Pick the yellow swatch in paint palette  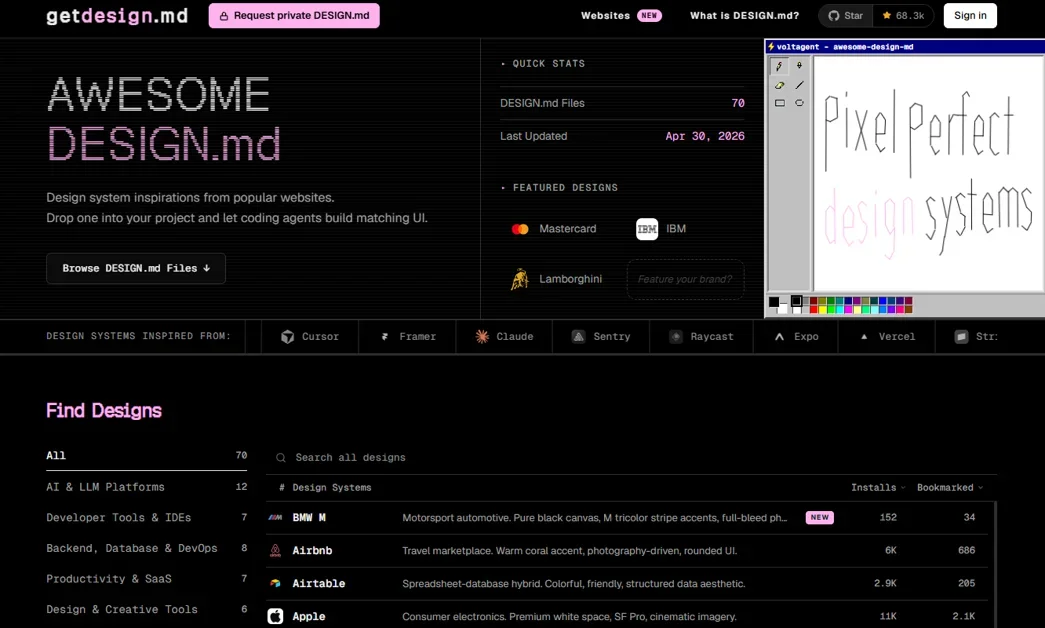(x=822, y=309)
